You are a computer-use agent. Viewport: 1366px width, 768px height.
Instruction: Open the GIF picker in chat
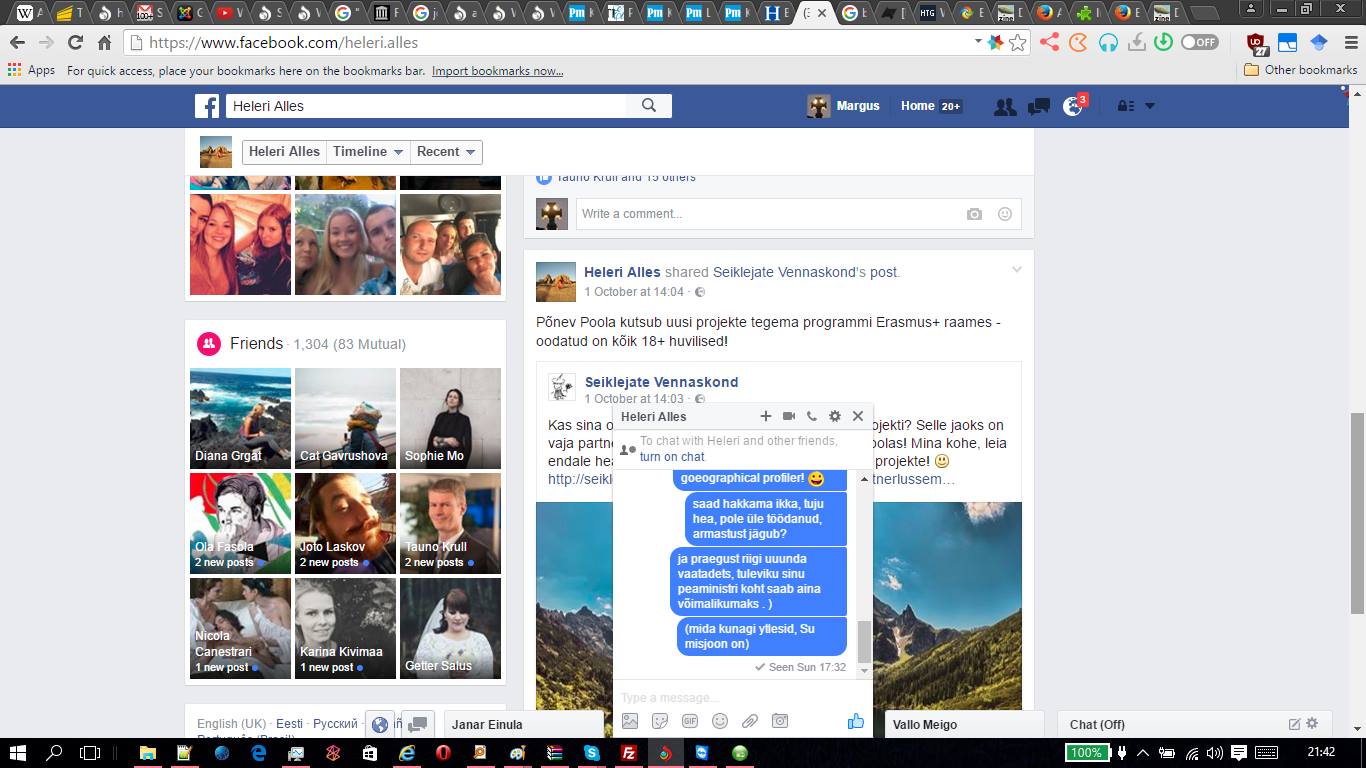pos(690,721)
